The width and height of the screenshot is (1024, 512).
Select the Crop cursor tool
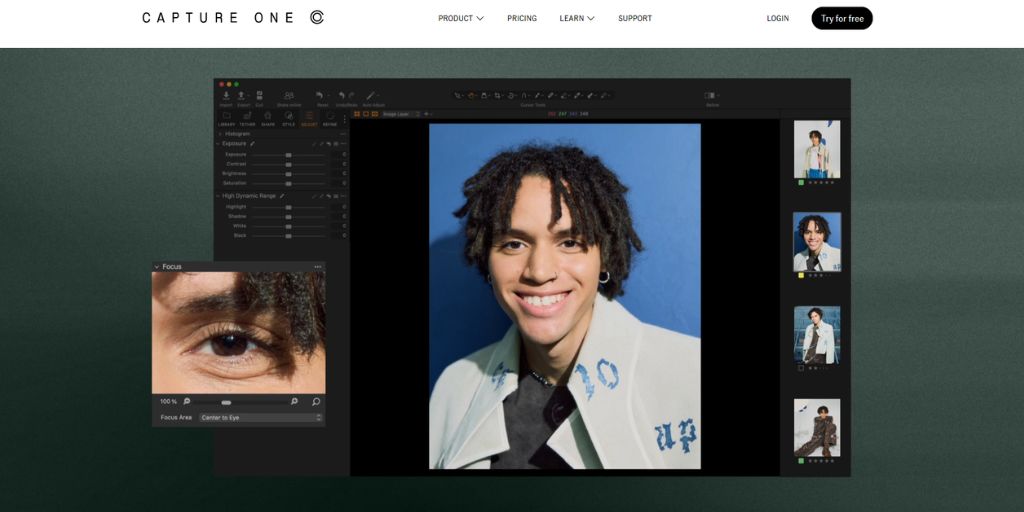coord(498,95)
